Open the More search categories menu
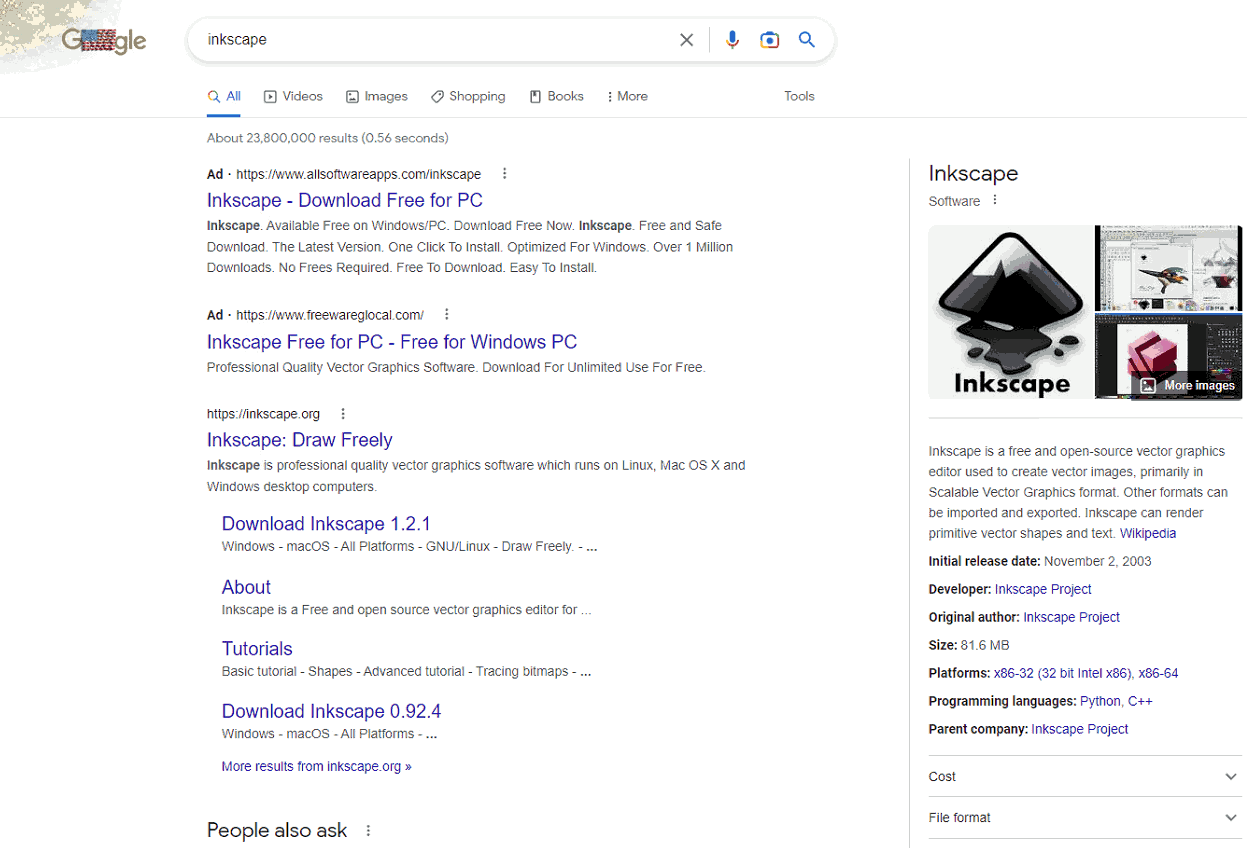Screen dimensions: 1247x848 click(627, 96)
